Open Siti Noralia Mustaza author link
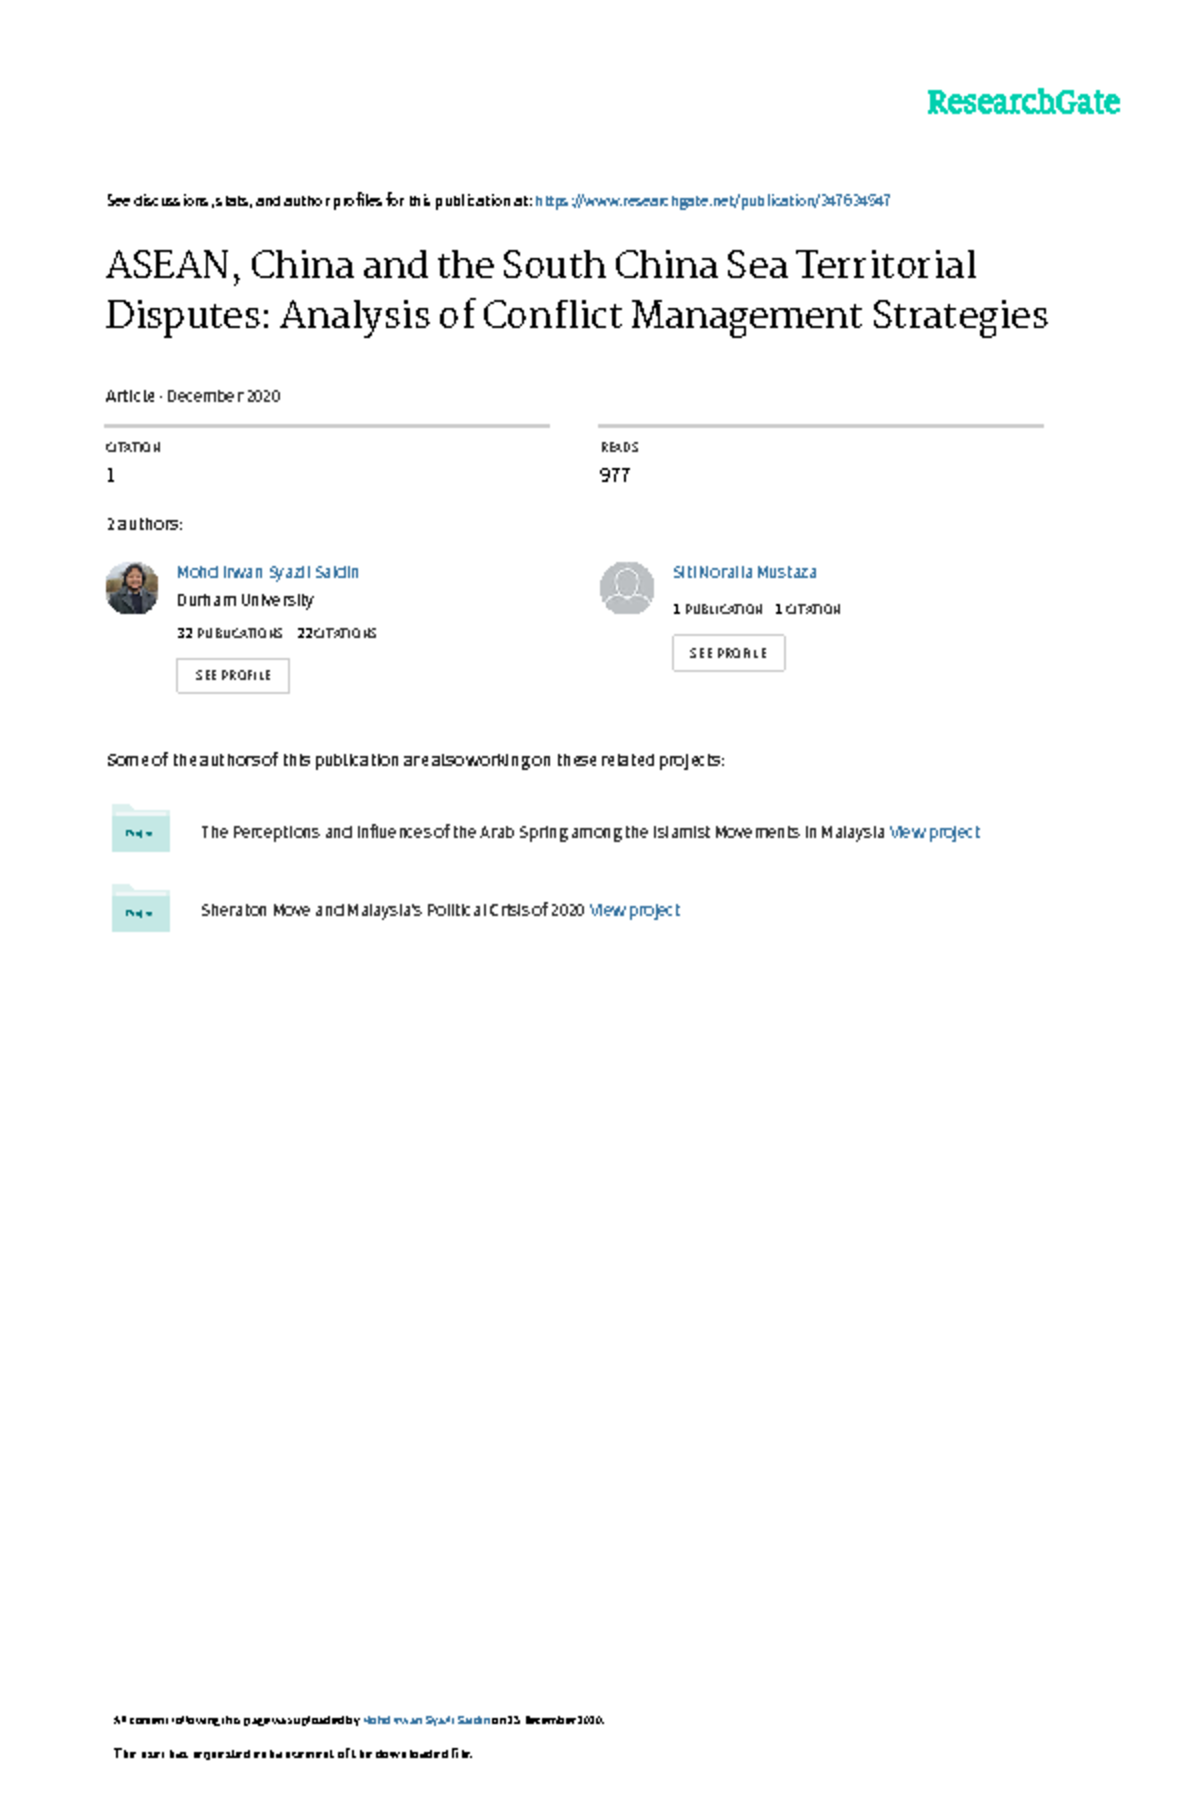Viewport: 1200px width, 1800px height. 744,572
